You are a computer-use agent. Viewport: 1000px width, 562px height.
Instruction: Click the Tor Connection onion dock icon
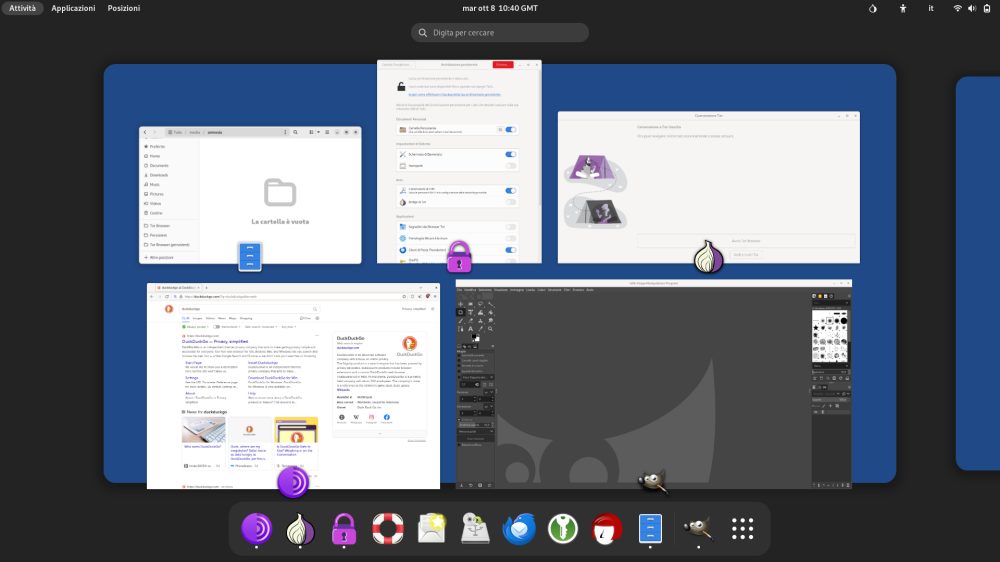(x=300, y=527)
